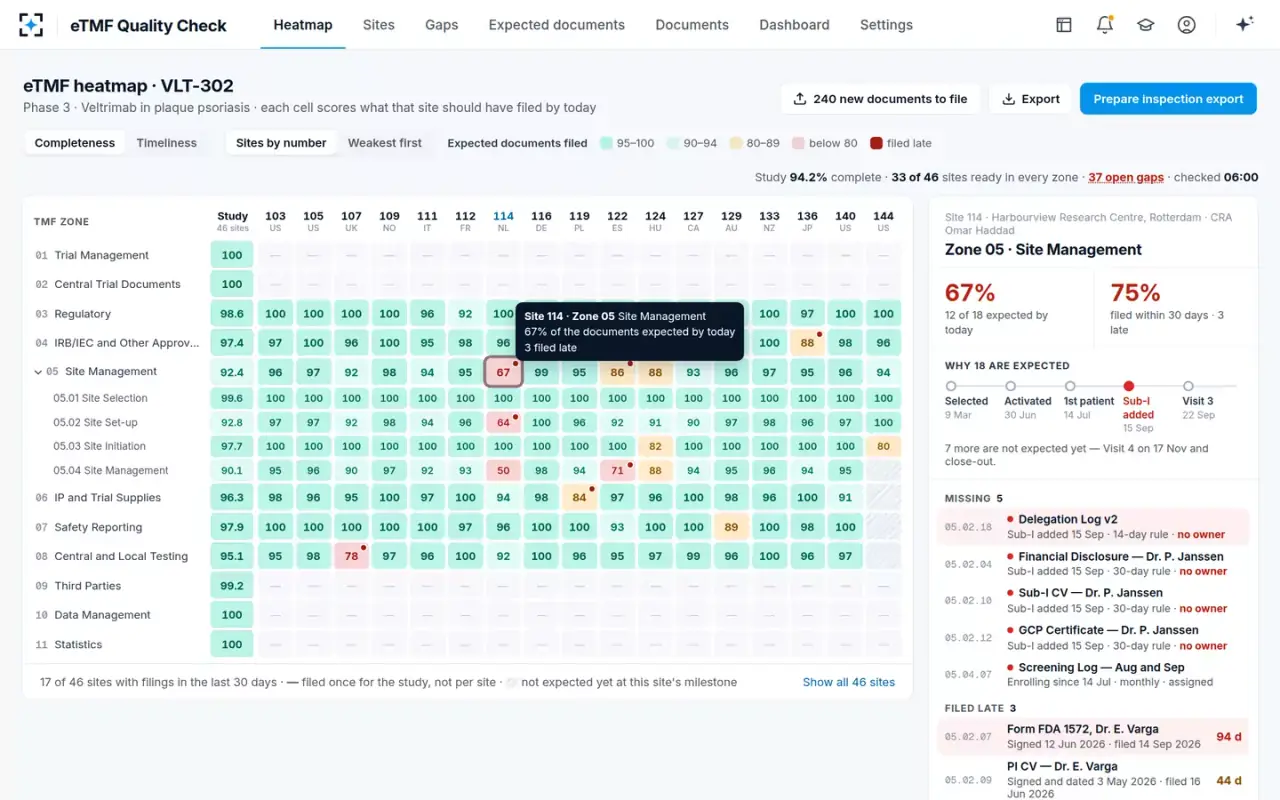Open the Screening Log — Aug and Sep item
This screenshot has height=800, width=1280.
pyautogui.click(x=1094, y=674)
